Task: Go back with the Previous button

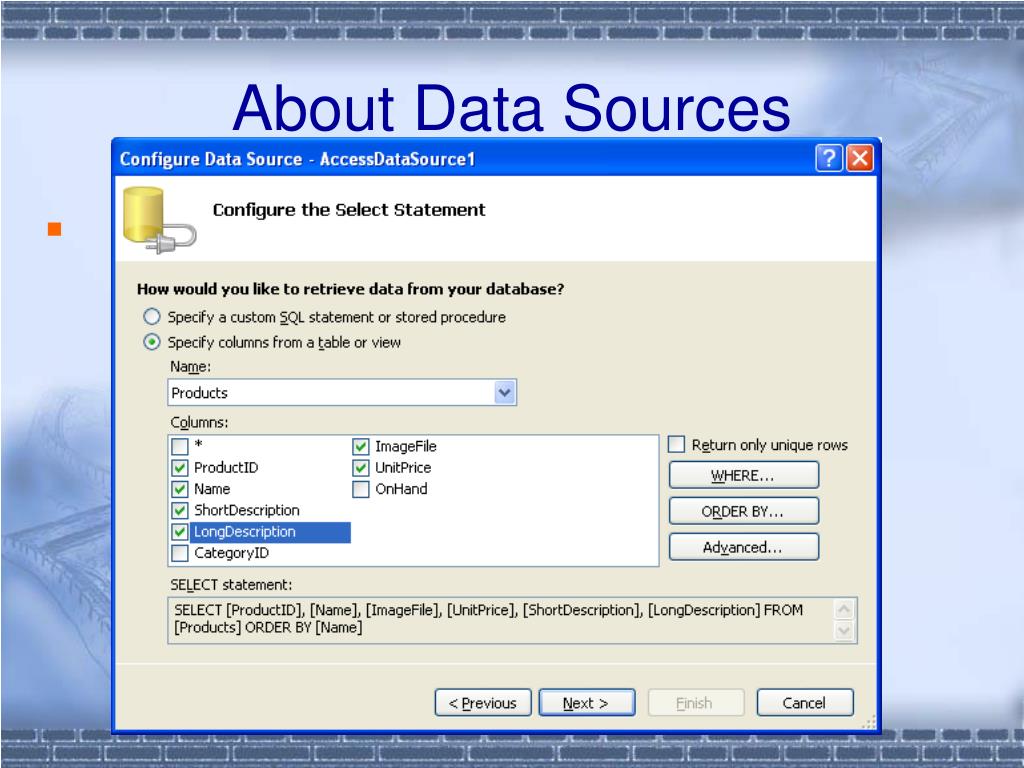Action: (483, 703)
